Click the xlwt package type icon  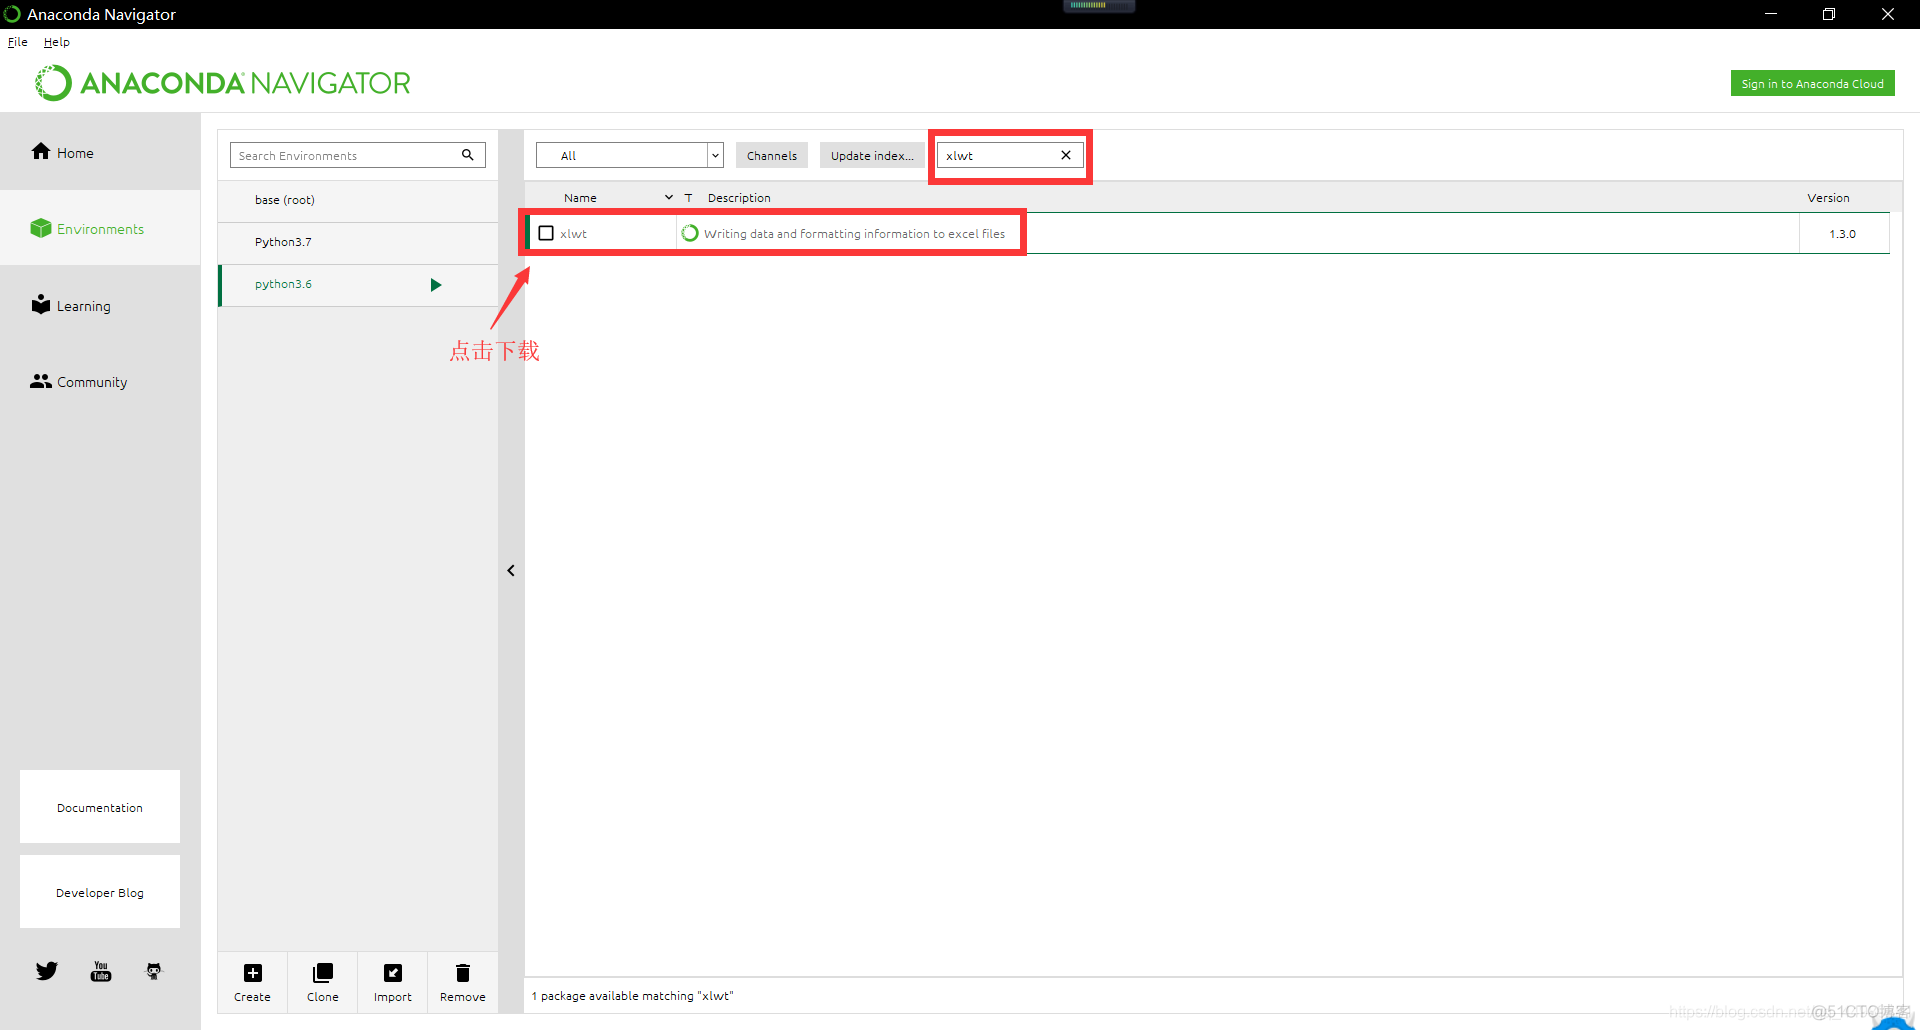point(690,233)
